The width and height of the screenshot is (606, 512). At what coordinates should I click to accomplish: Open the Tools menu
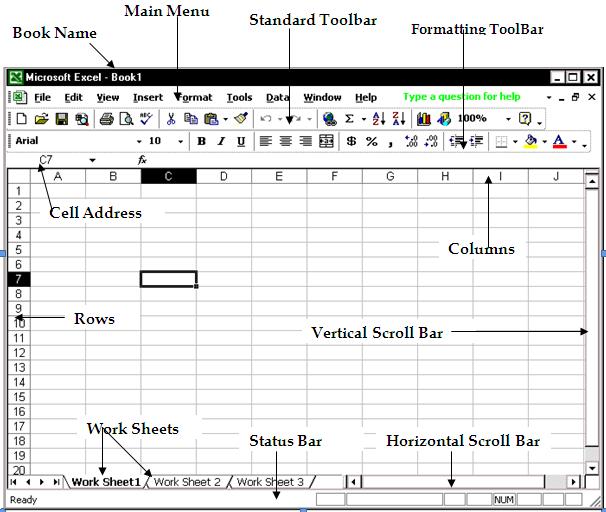pyautogui.click(x=239, y=97)
